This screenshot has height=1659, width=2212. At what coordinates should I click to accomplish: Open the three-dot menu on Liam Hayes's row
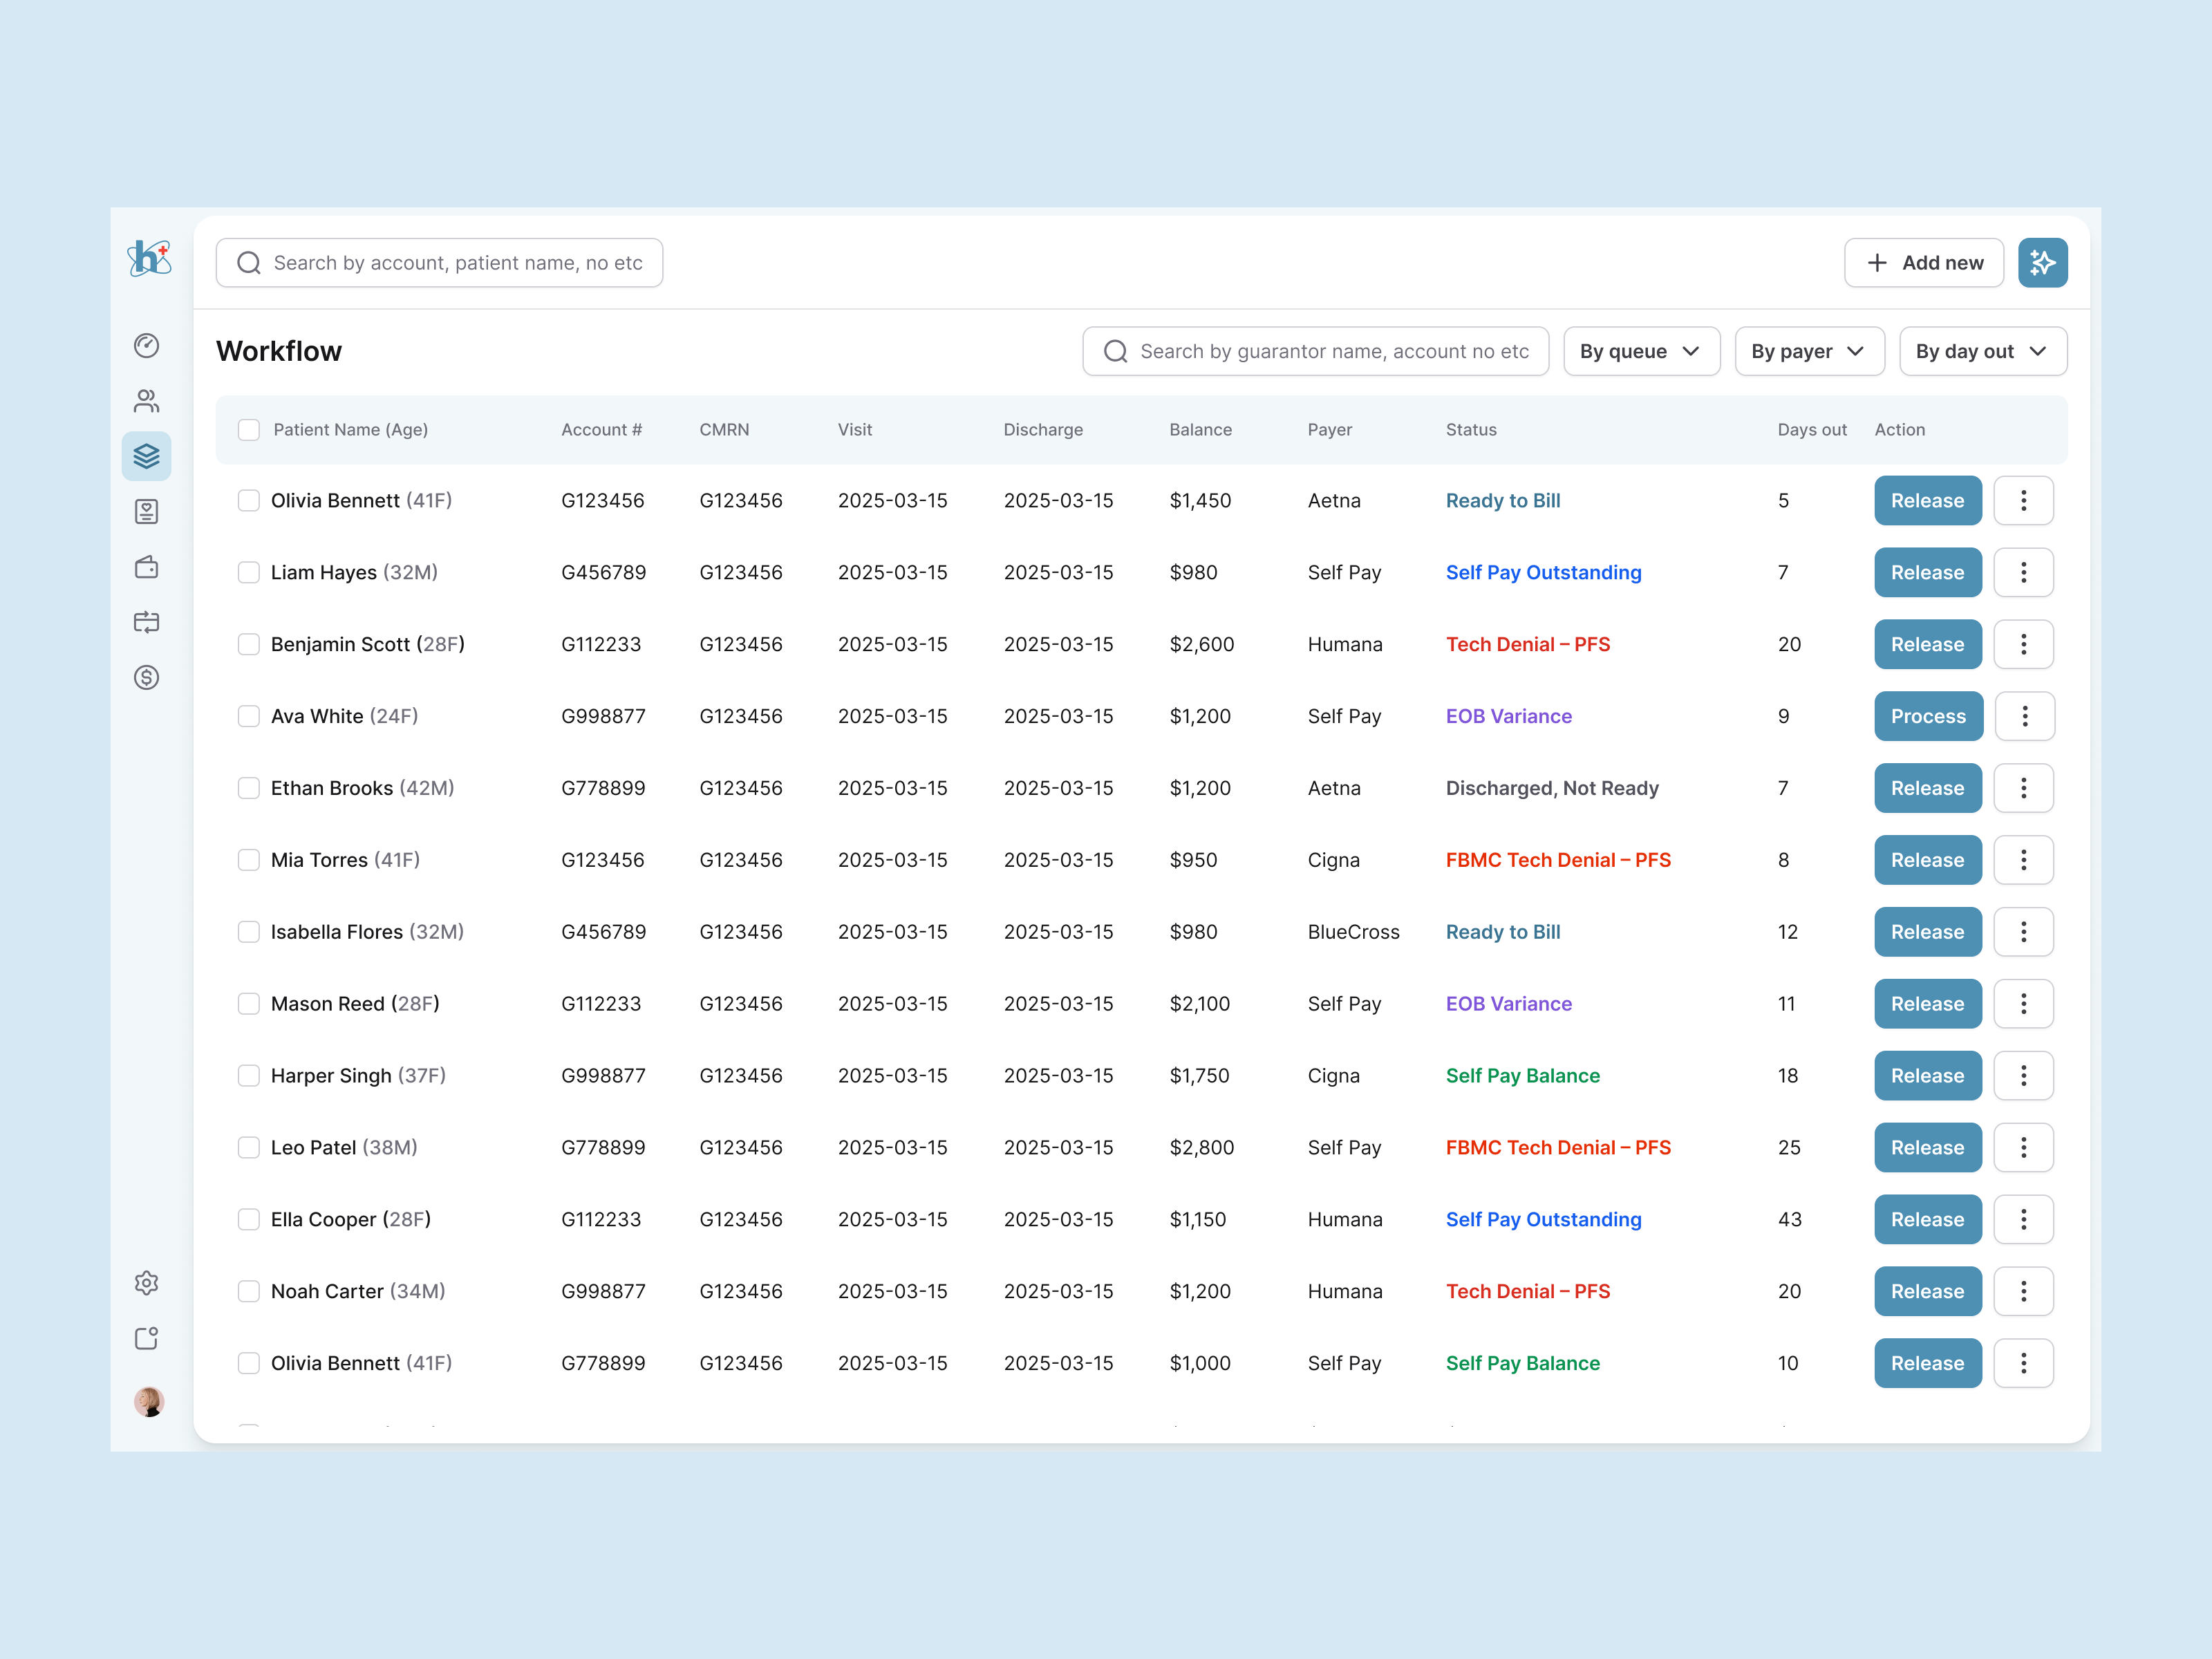click(2024, 572)
